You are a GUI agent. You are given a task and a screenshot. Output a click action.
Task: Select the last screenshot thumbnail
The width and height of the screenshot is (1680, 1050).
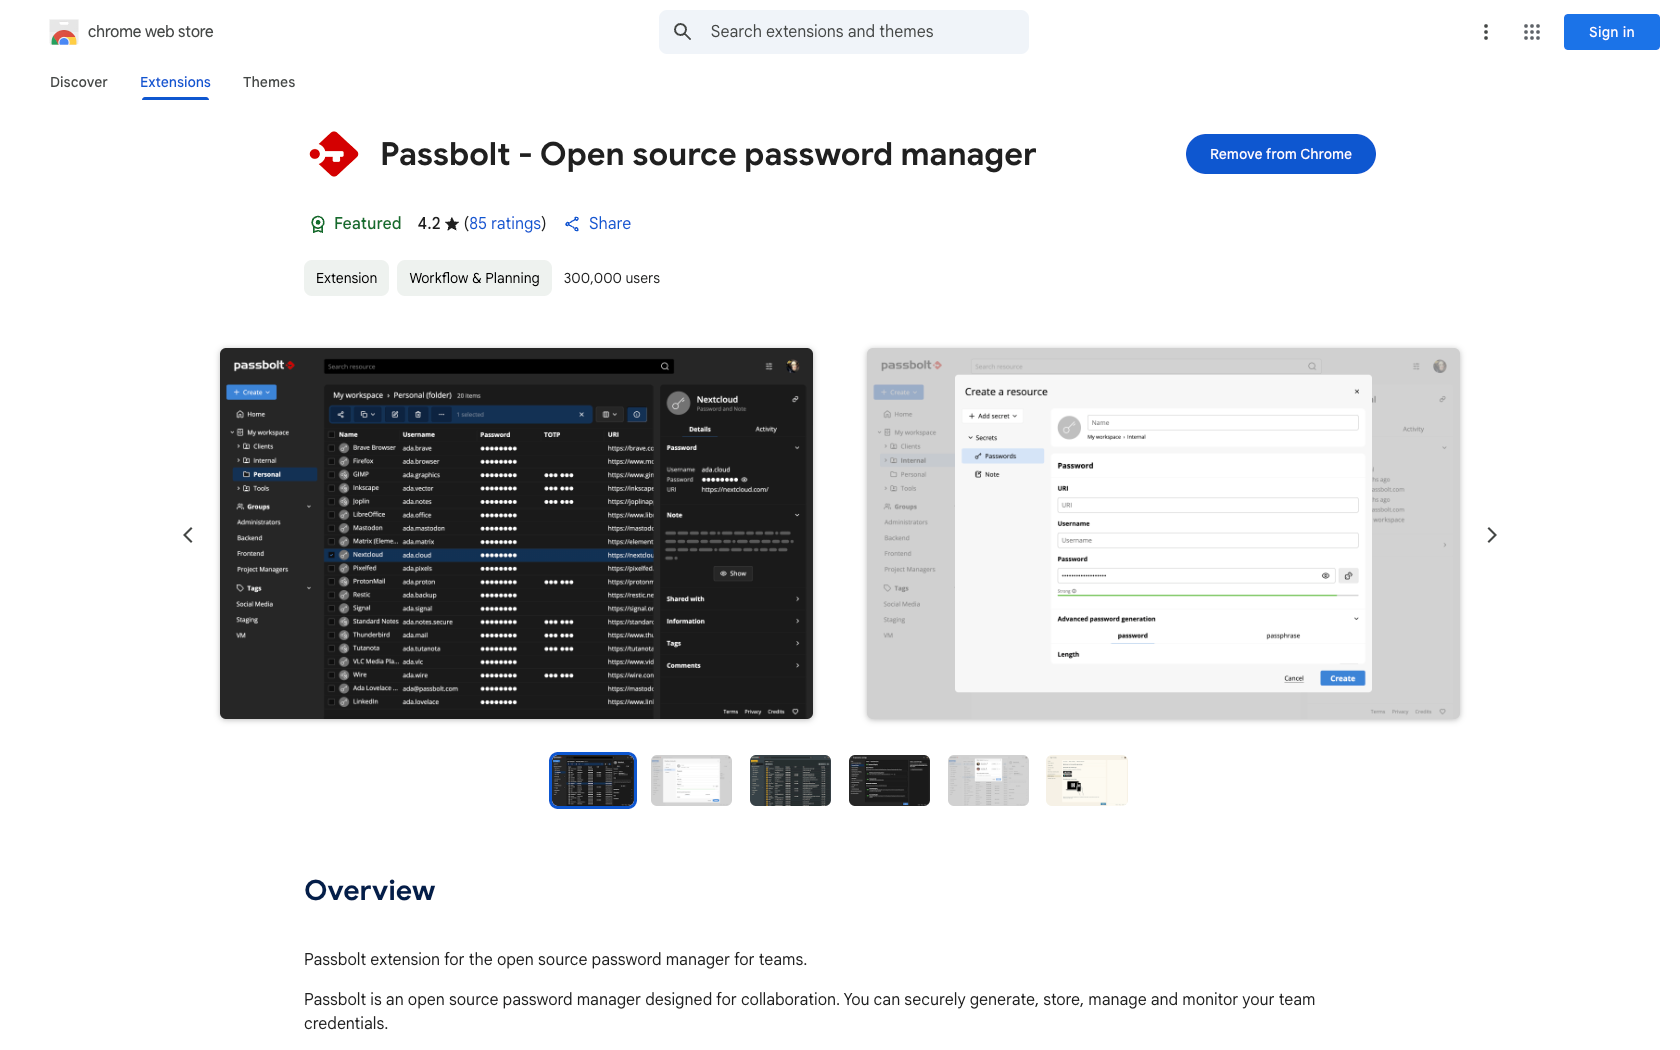point(1086,780)
